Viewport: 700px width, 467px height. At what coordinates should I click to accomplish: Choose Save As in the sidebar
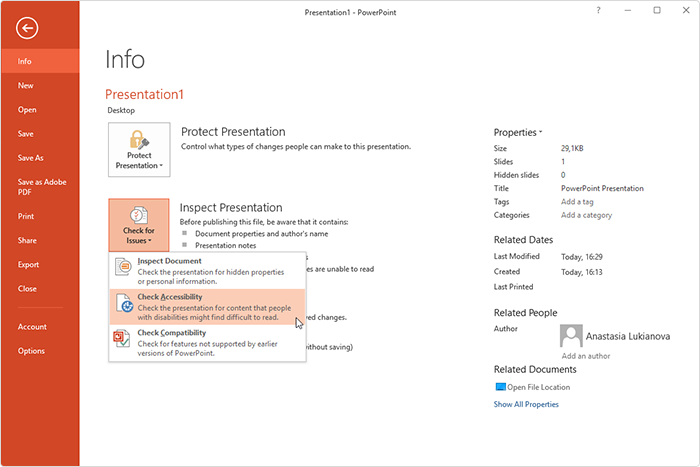click(x=40, y=158)
